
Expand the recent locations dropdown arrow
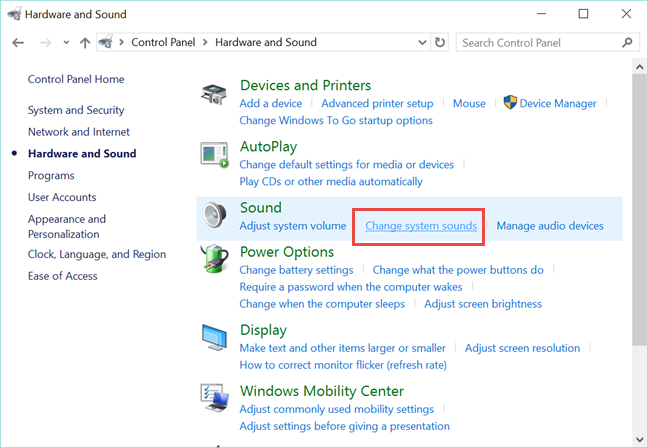click(66, 43)
